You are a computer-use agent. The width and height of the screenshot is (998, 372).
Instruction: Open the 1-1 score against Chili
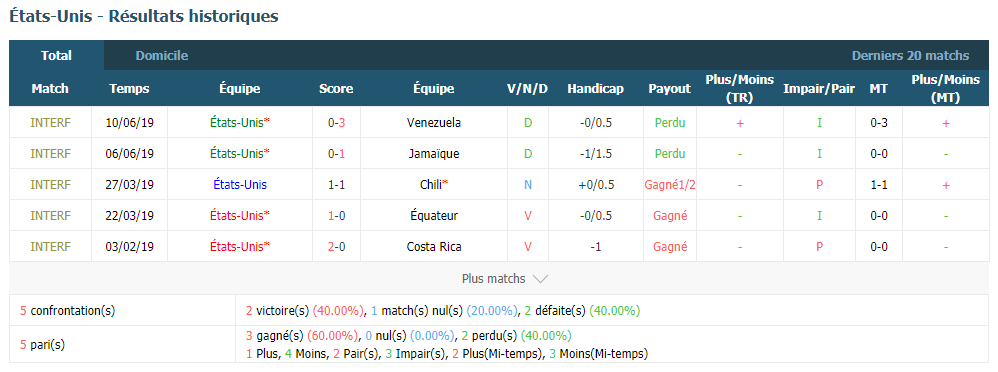click(336, 185)
